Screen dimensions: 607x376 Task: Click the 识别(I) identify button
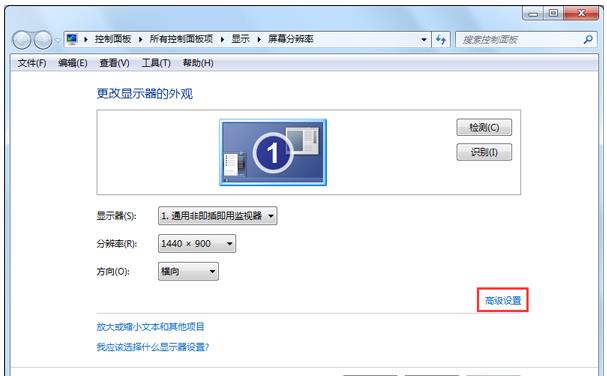(484, 152)
